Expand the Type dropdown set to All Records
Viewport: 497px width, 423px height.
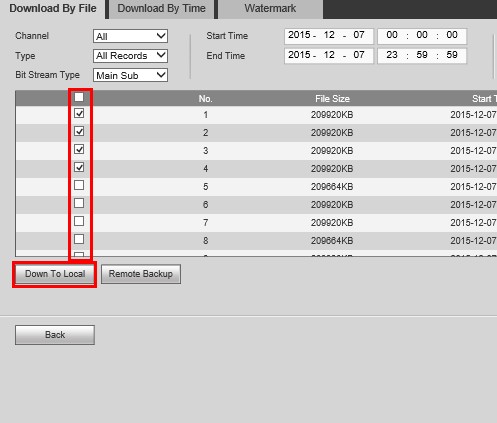coord(130,56)
